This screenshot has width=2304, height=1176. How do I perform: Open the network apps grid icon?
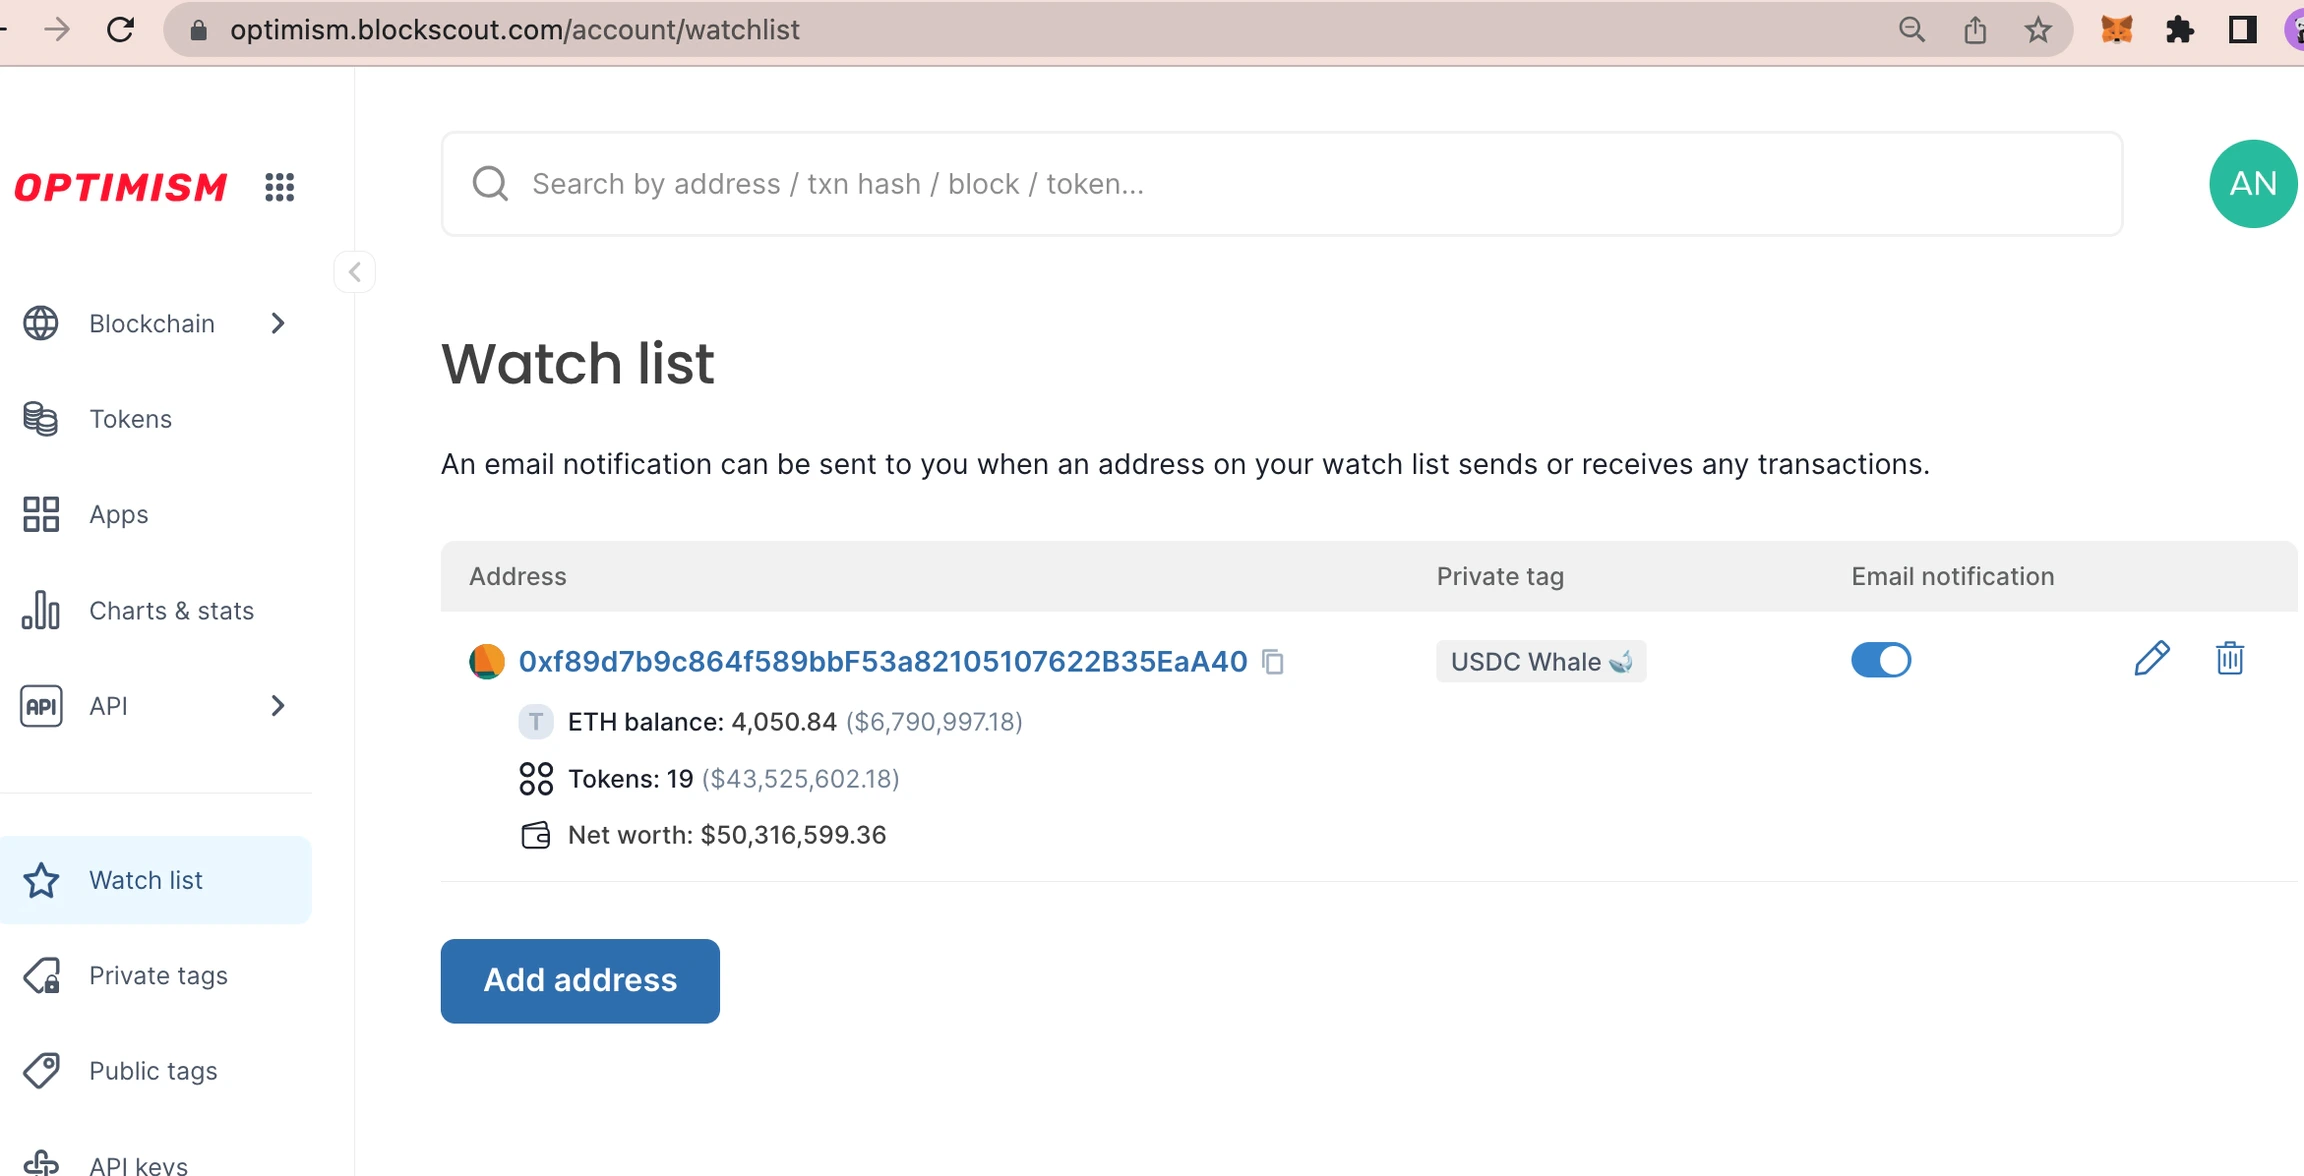coord(279,187)
